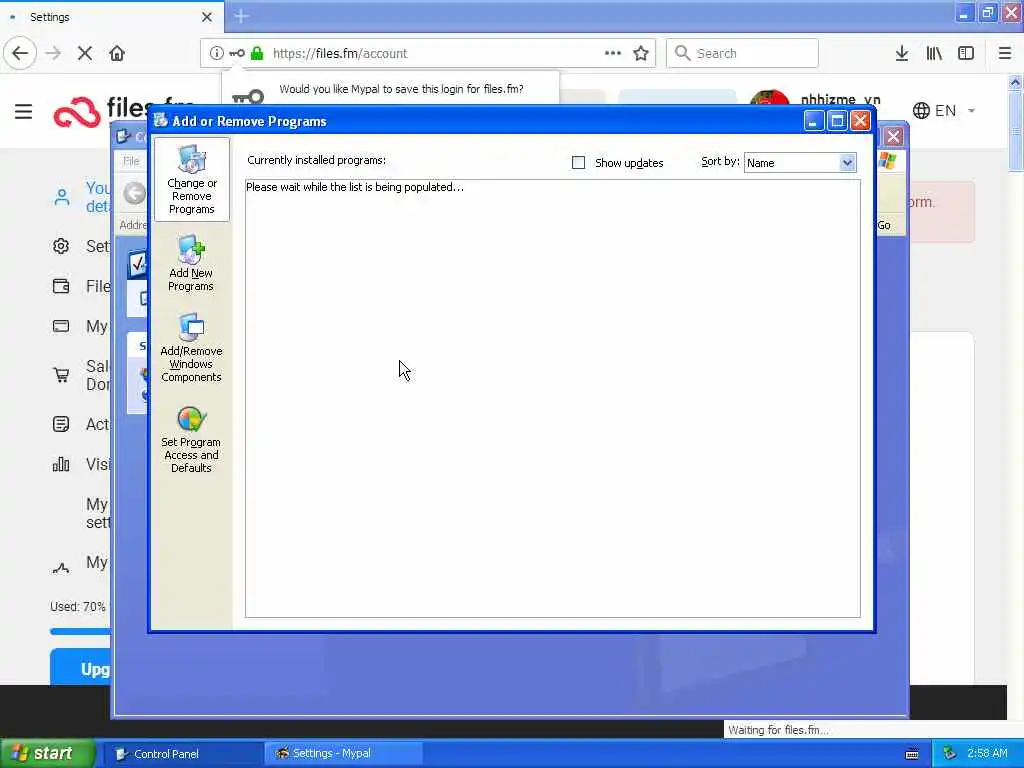Open a new browser tab
The height and width of the screenshot is (768, 1024).
pyautogui.click(x=241, y=16)
